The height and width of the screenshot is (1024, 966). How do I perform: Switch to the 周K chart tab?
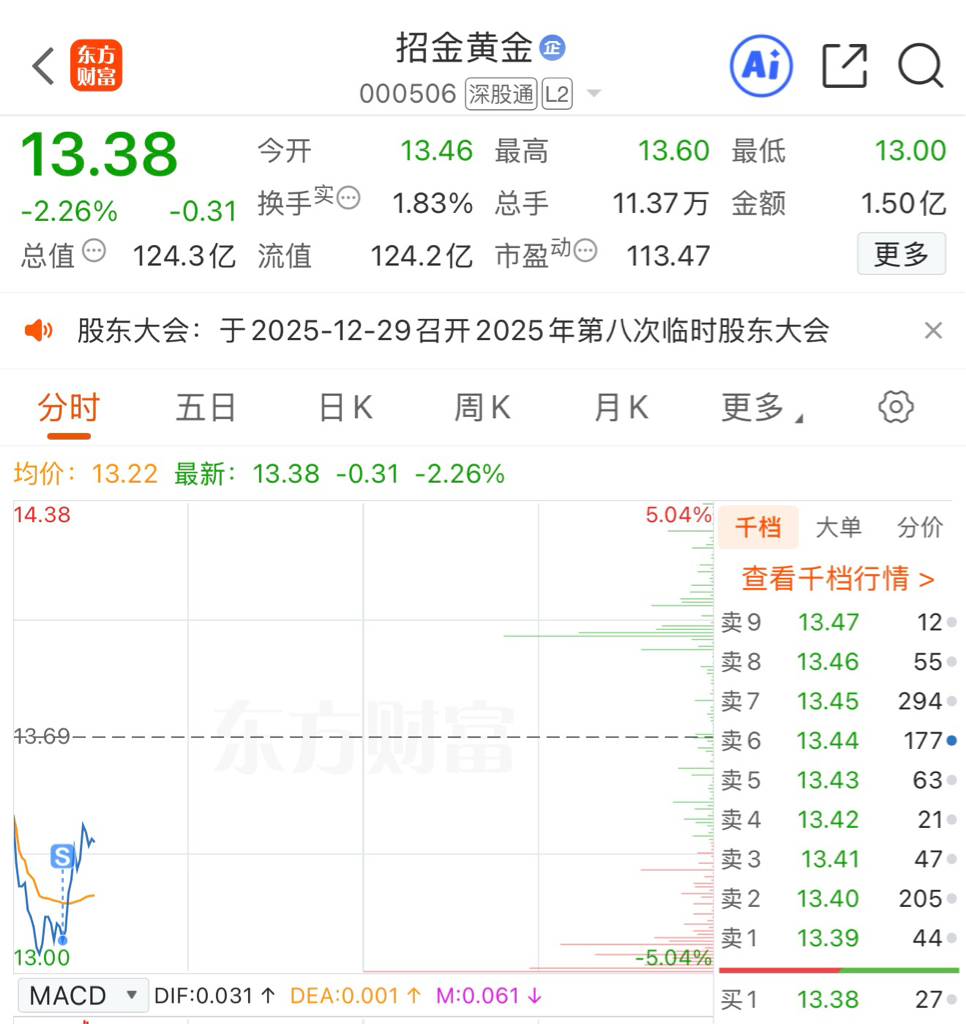click(x=483, y=409)
